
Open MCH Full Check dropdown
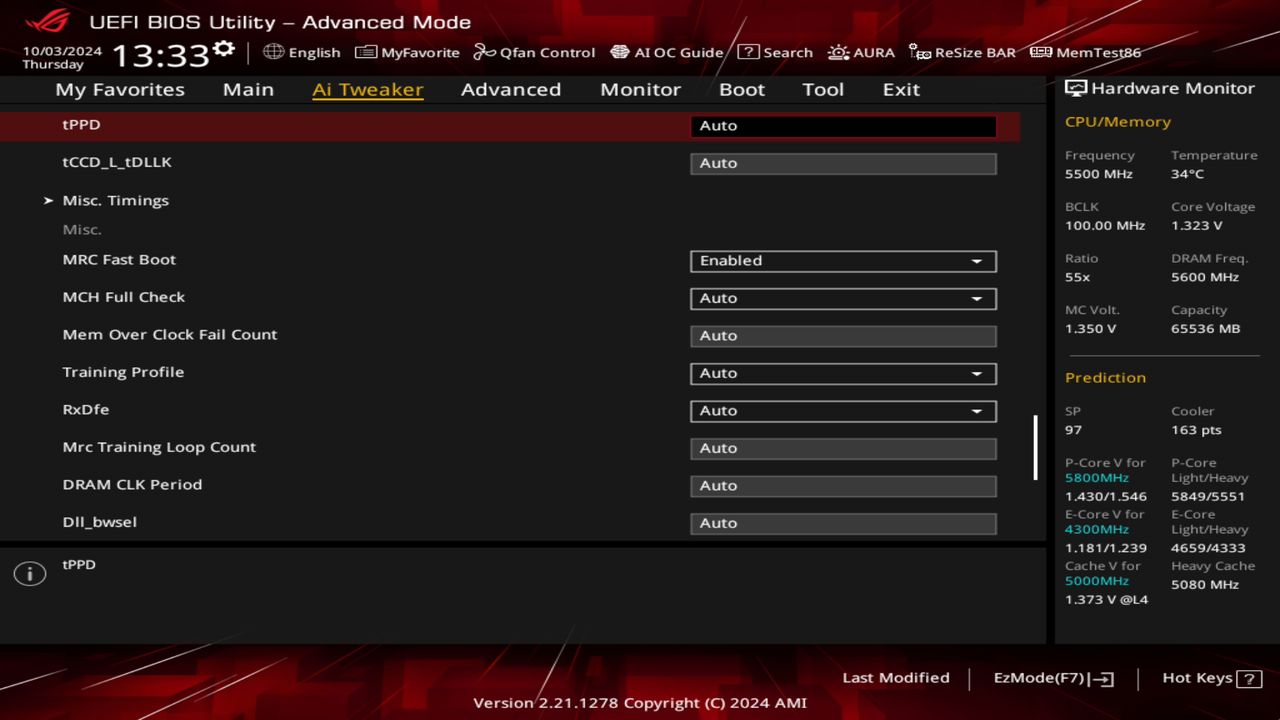click(843, 298)
